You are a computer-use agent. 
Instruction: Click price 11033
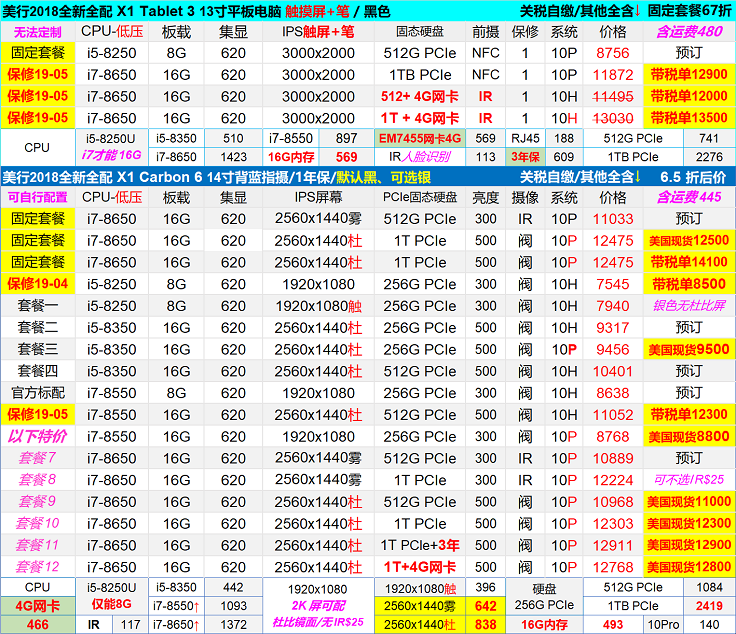point(613,219)
